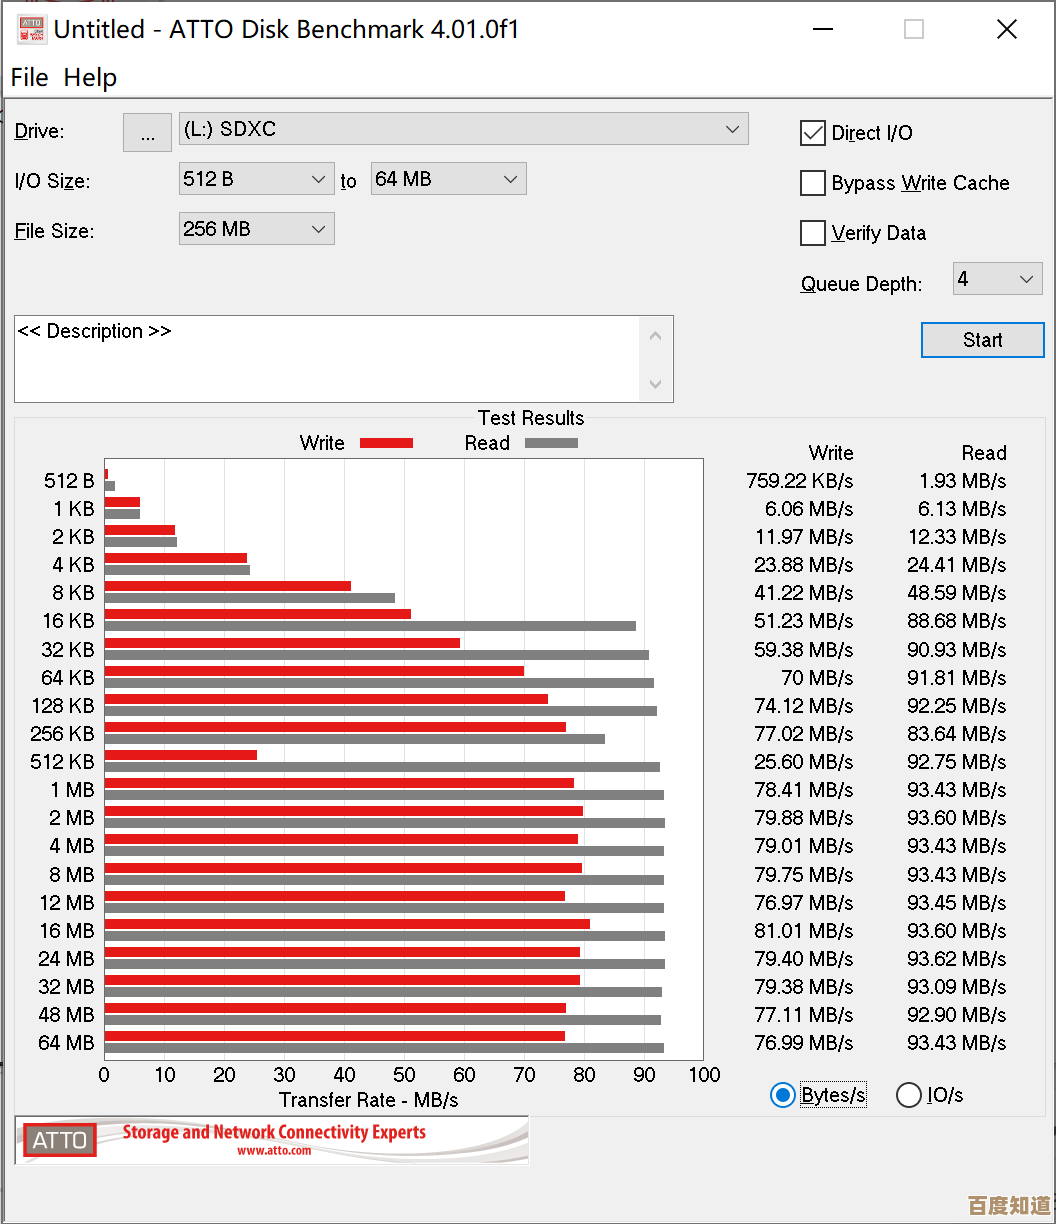Image resolution: width=1056 pixels, height=1224 pixels.
Task: Click the ATTO logo in bottom banner
Action: [x=60, y=1140]
